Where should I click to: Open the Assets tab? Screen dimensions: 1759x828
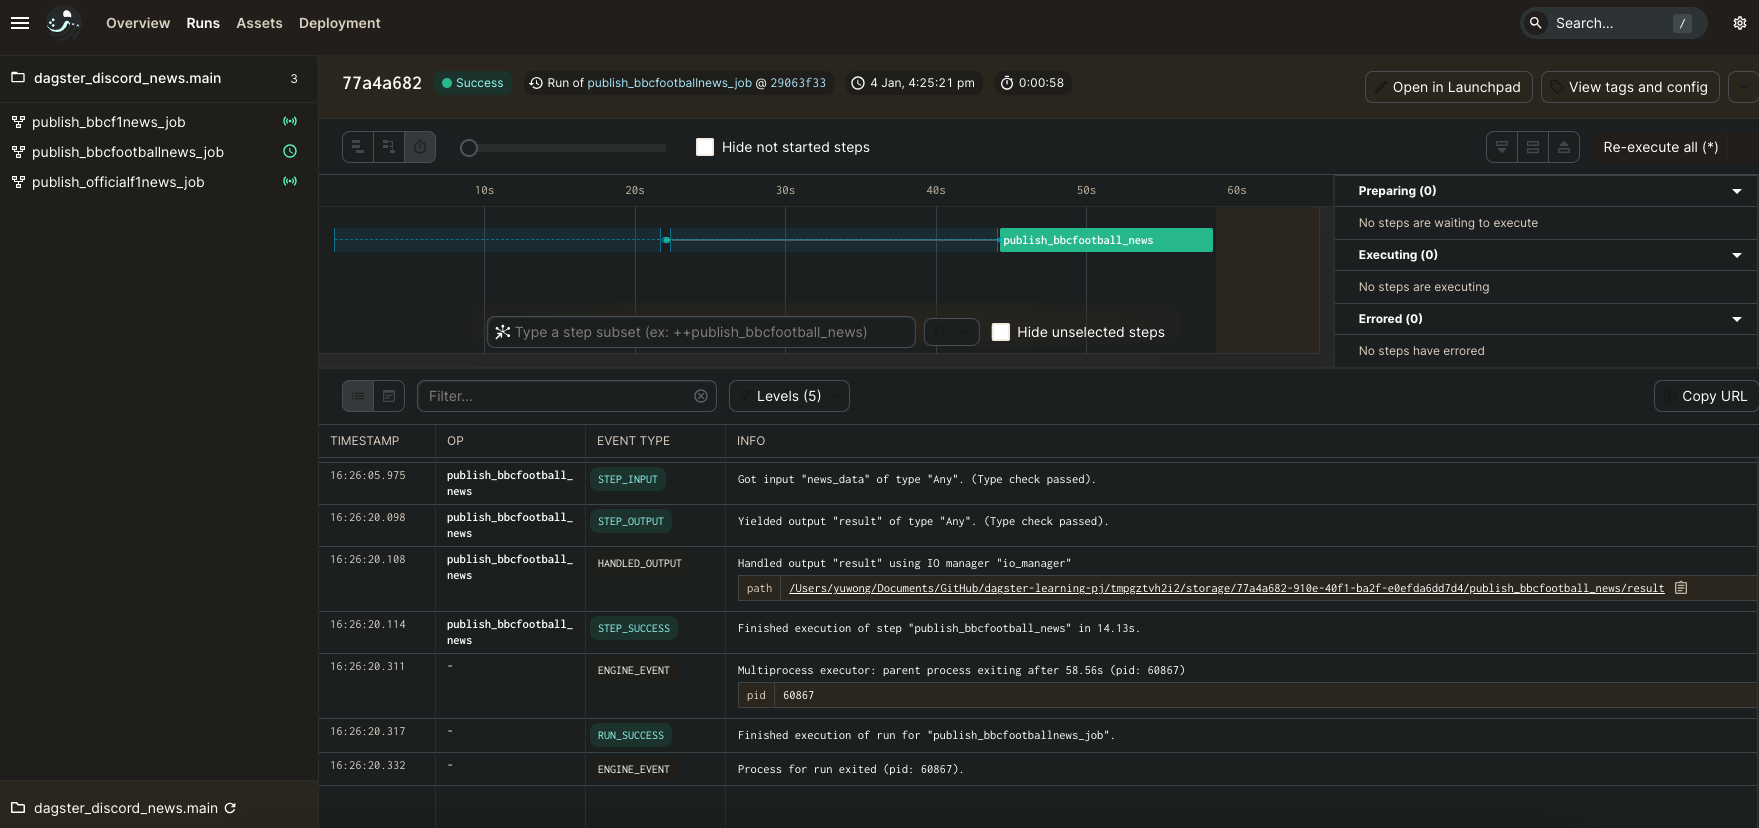tap(259, 23)
